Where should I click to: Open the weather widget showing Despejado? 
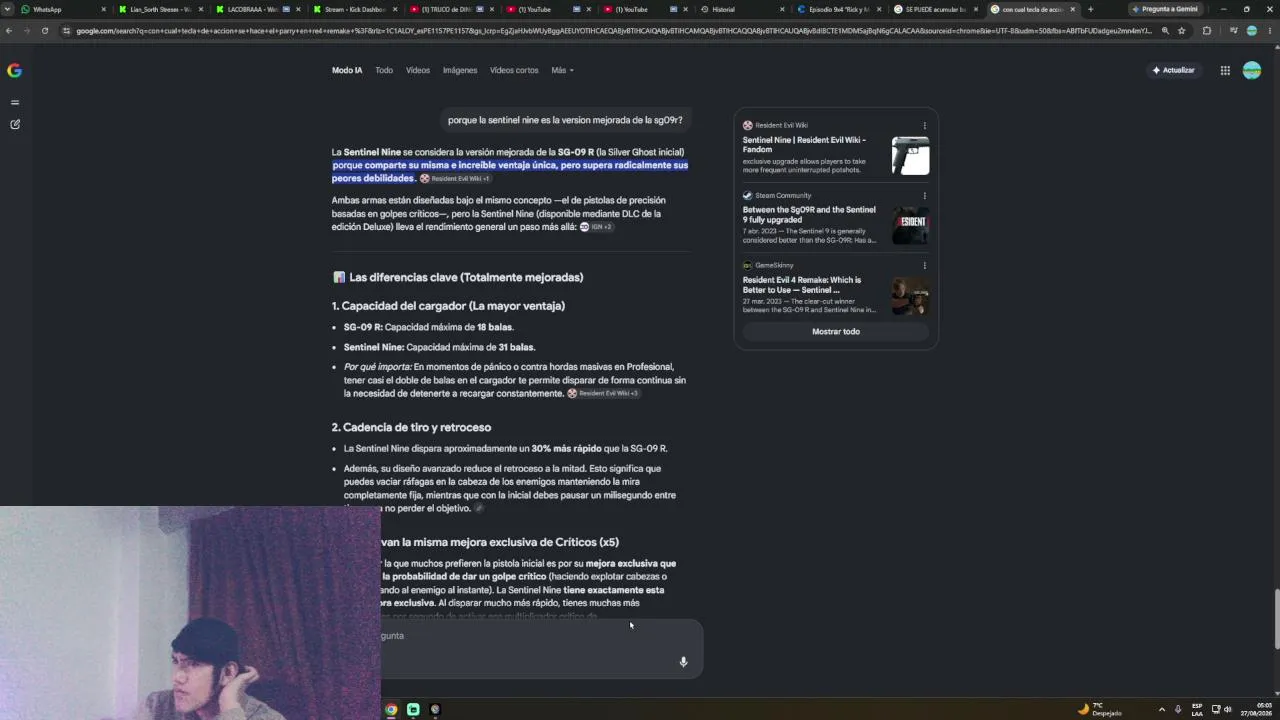pos(1099,710)
